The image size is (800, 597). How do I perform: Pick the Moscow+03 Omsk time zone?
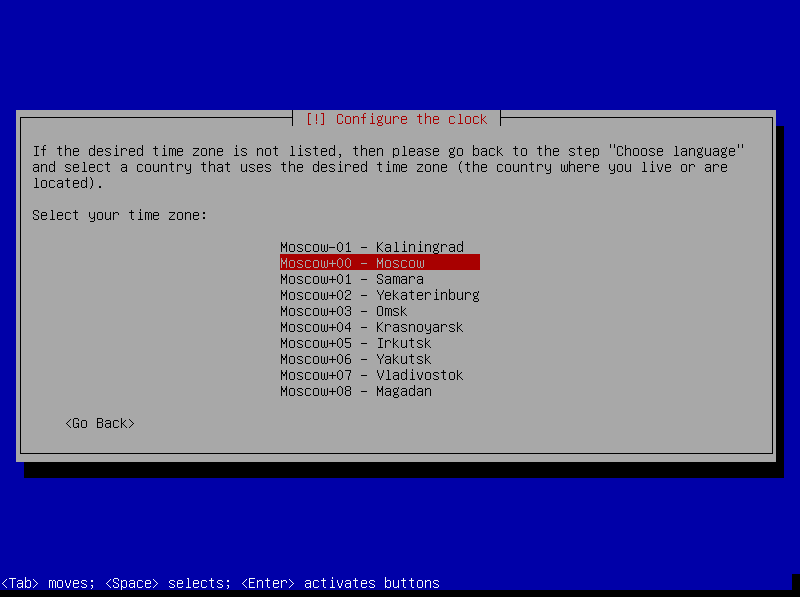[x=343, y=311]
